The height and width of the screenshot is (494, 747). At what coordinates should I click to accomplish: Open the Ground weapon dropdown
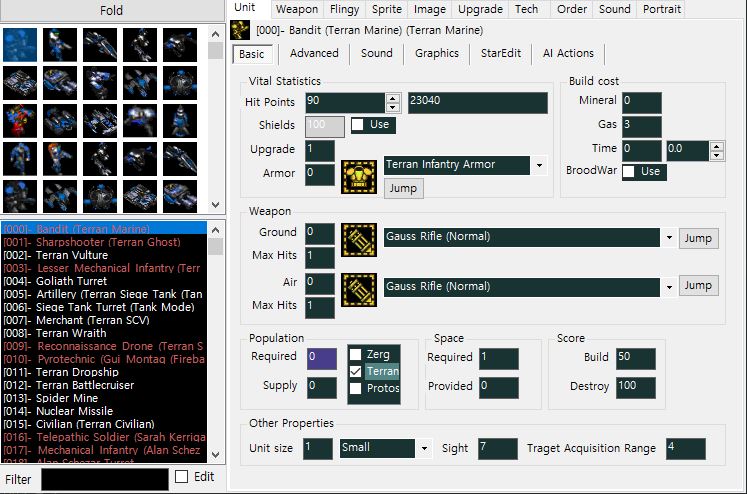pos(669,237)
